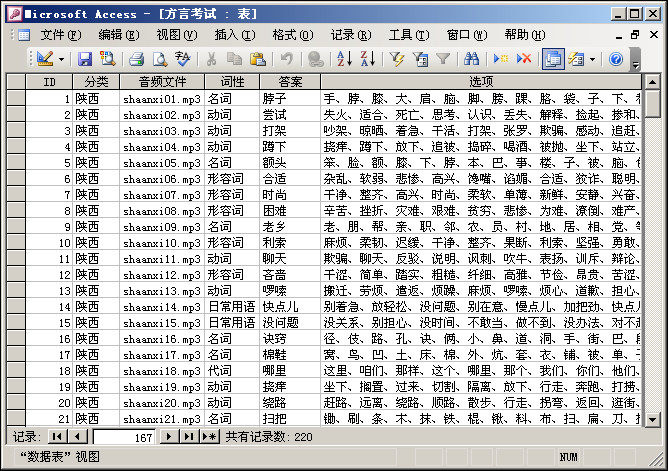The image size is (668, 471).
Task: Click the 日常用语 cell in row 14
Action: [232, 307]
